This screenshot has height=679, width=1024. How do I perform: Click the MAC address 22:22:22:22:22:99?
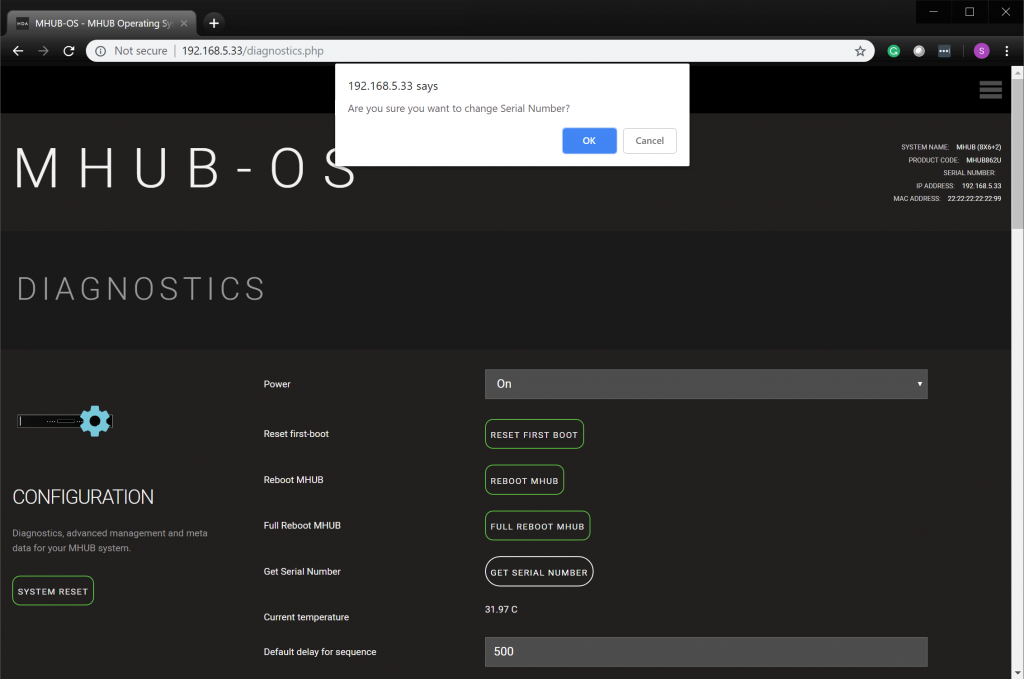(974, 198)
